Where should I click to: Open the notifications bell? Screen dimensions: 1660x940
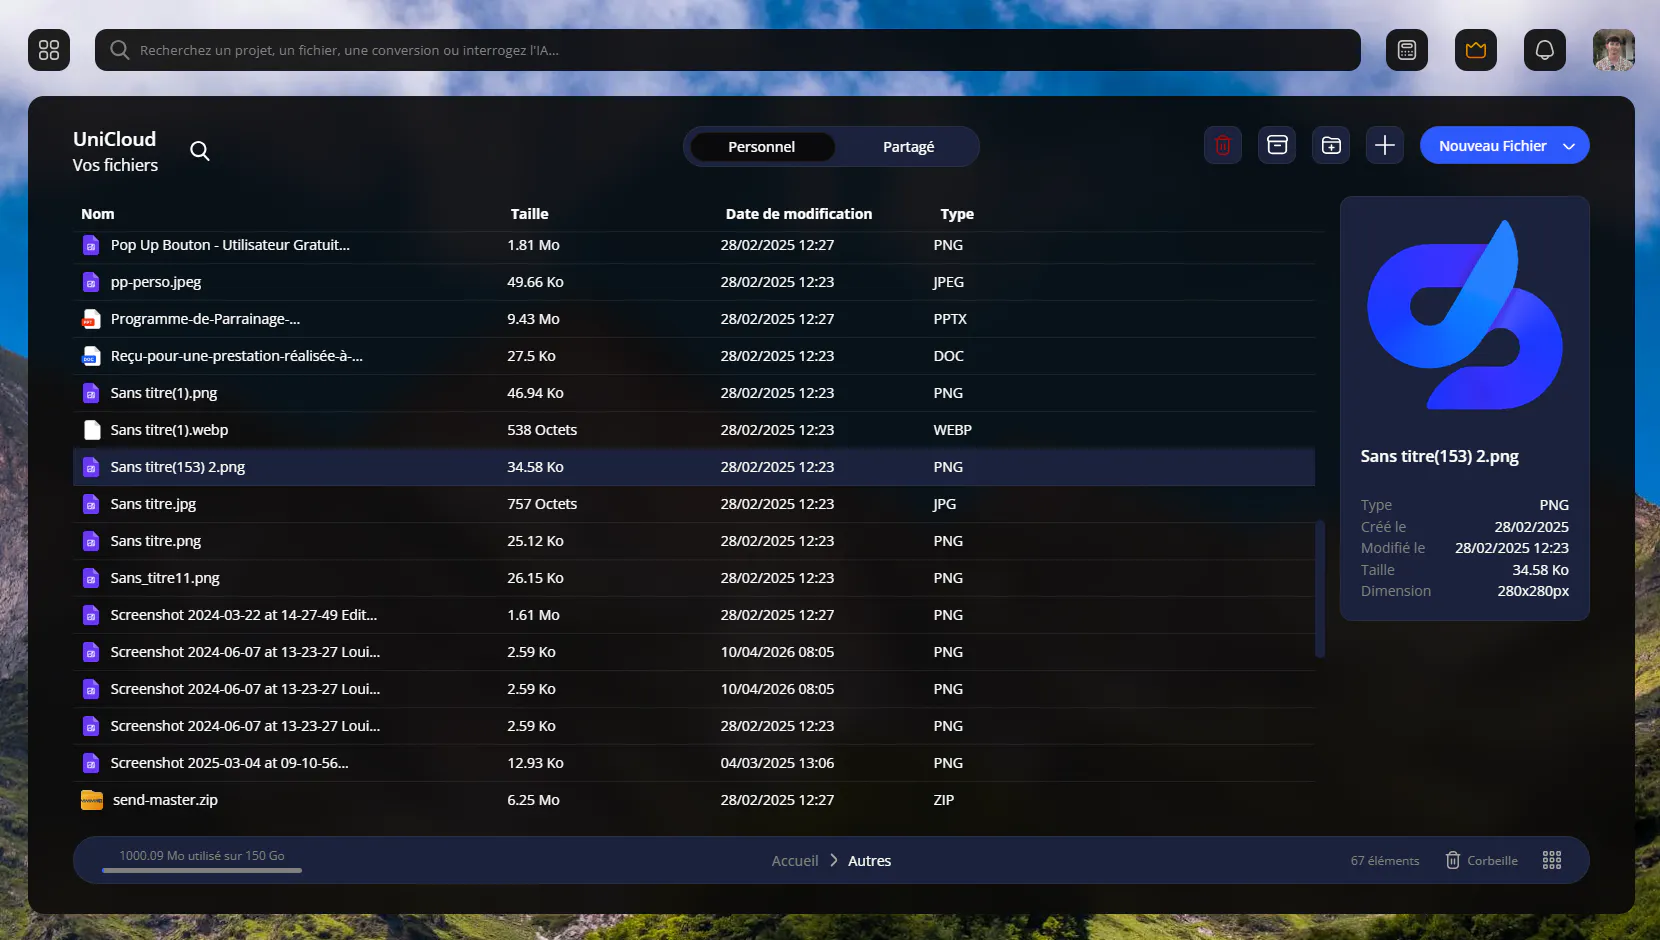[x=1545, y=50]
